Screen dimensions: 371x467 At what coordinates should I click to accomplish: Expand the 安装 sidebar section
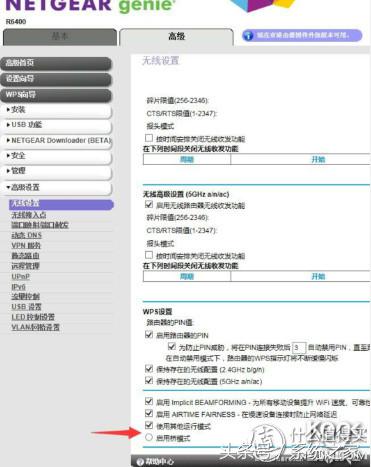[x=56, y=110]
